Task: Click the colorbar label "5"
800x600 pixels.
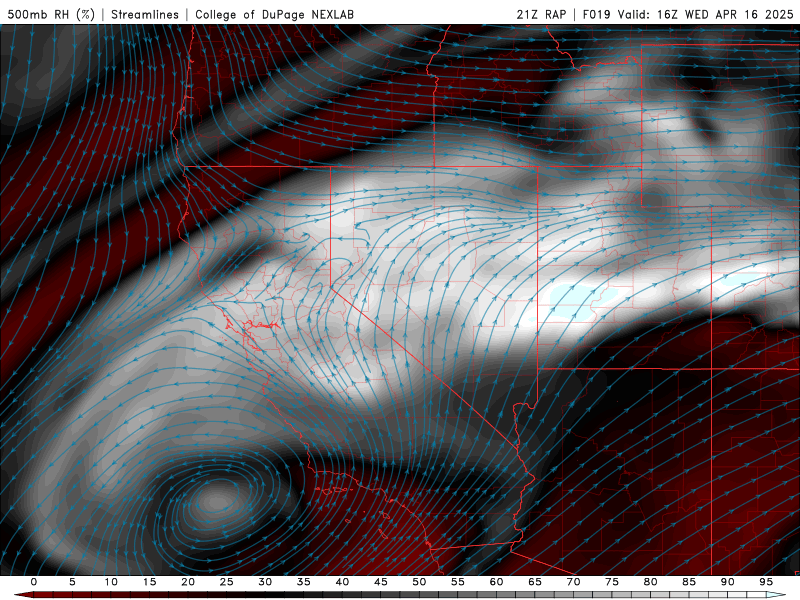Action: (x=72, y=582)
